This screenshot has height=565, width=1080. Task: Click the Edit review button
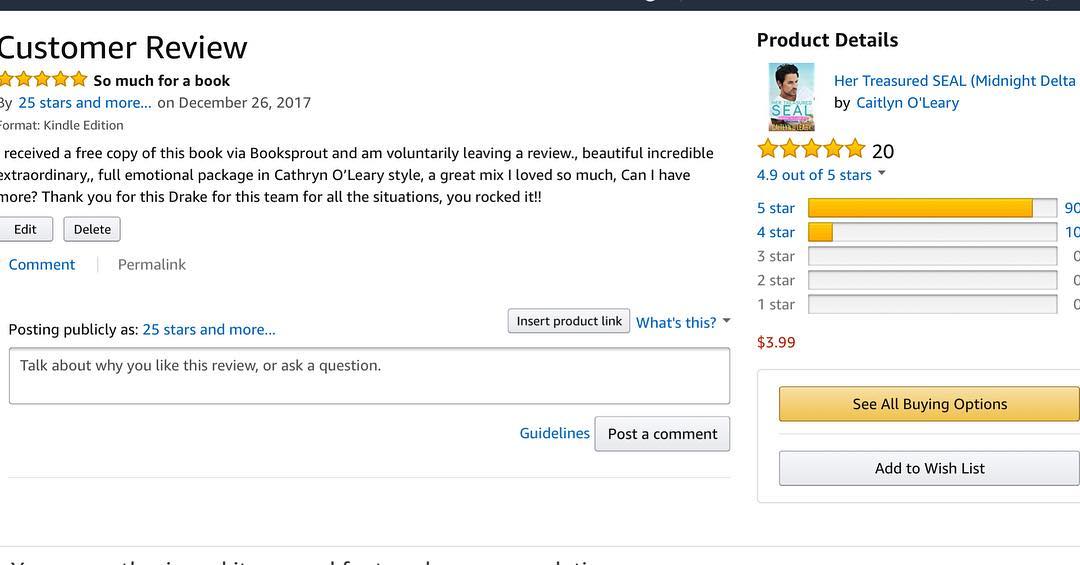[25, 229]
